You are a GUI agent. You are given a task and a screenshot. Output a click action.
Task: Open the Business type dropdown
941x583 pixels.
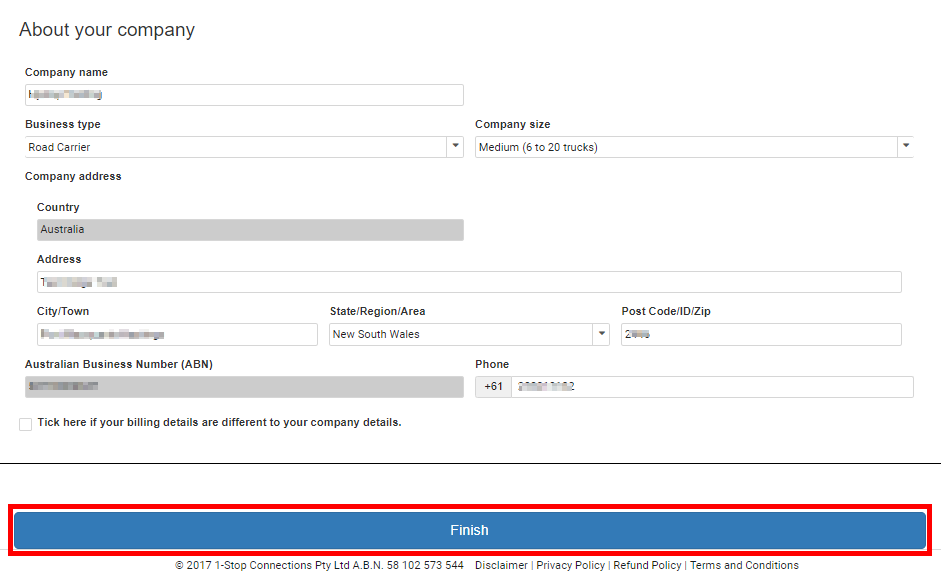pyautogui.click(x=244, y=147)
